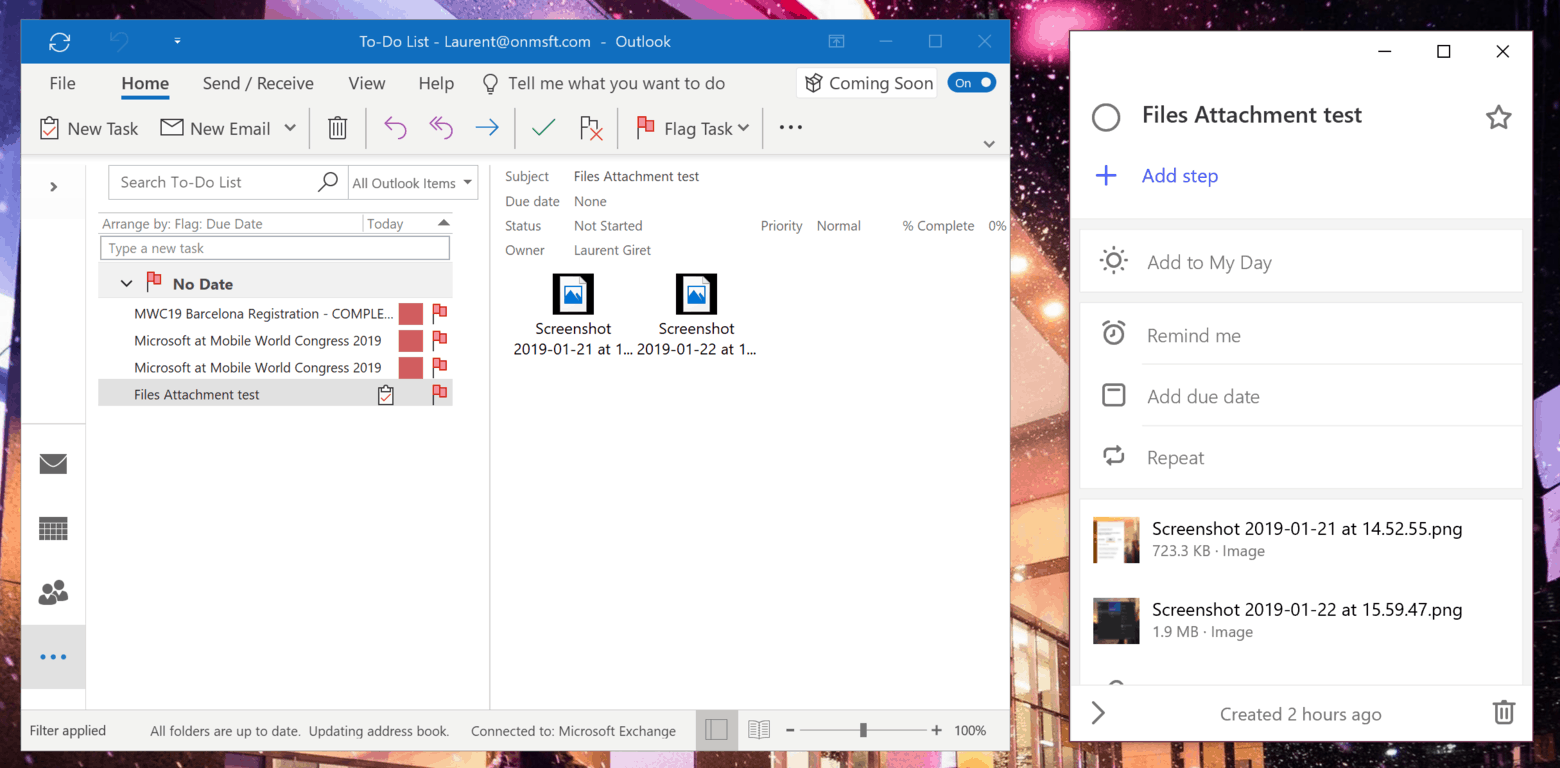This screenshot has width=1560, height=768.
Task: Switch to the Home tab
Action: point(145,83)
